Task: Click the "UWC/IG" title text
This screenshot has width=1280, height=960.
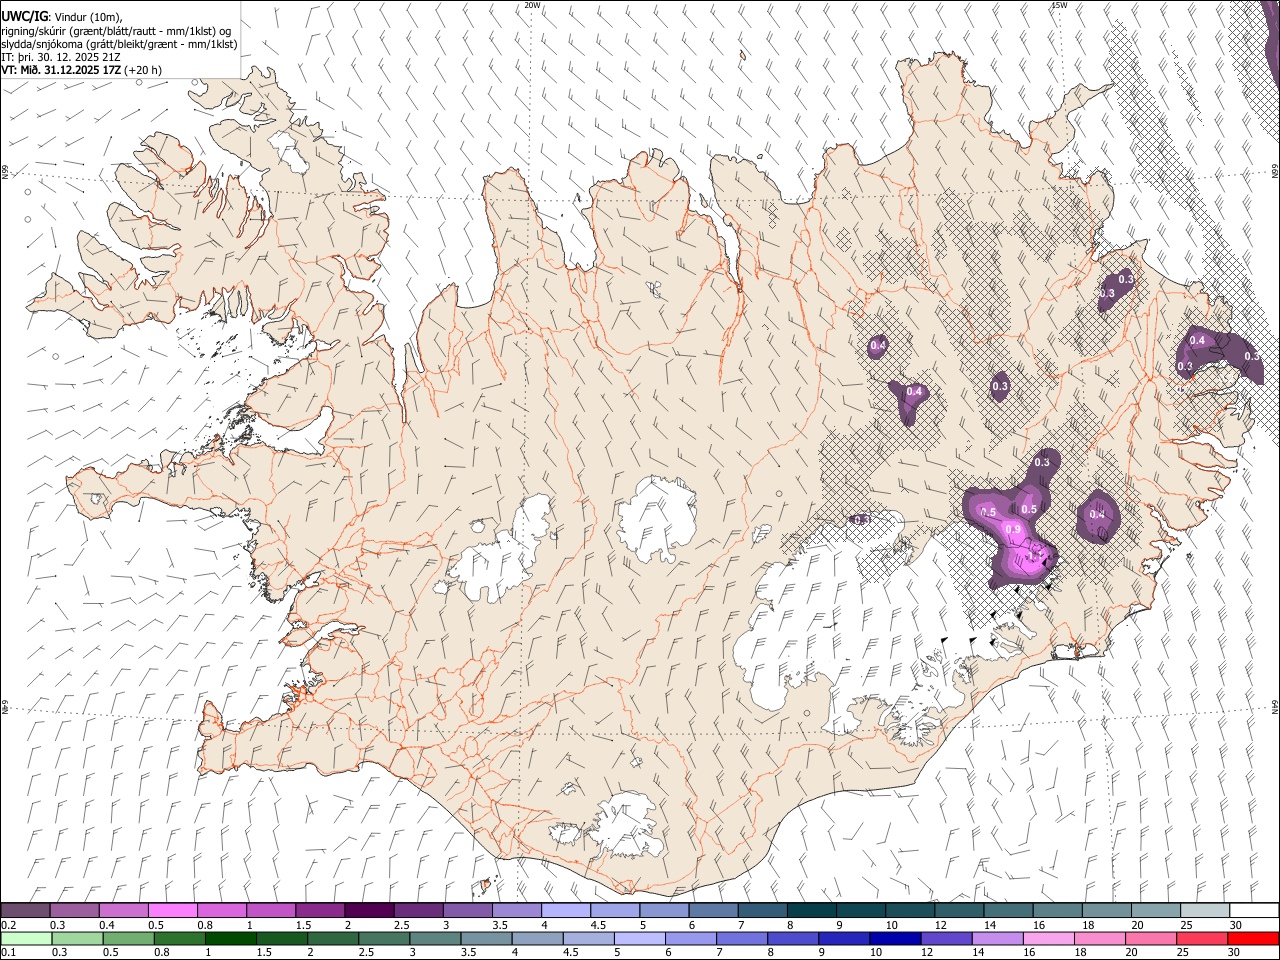Action: [25, 16]
